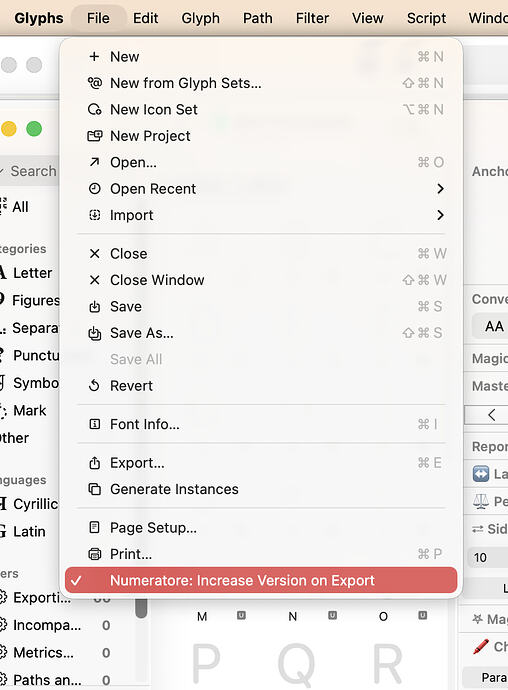Click the Revert circular arrow icon
The image size is (508, 690).
94,385
